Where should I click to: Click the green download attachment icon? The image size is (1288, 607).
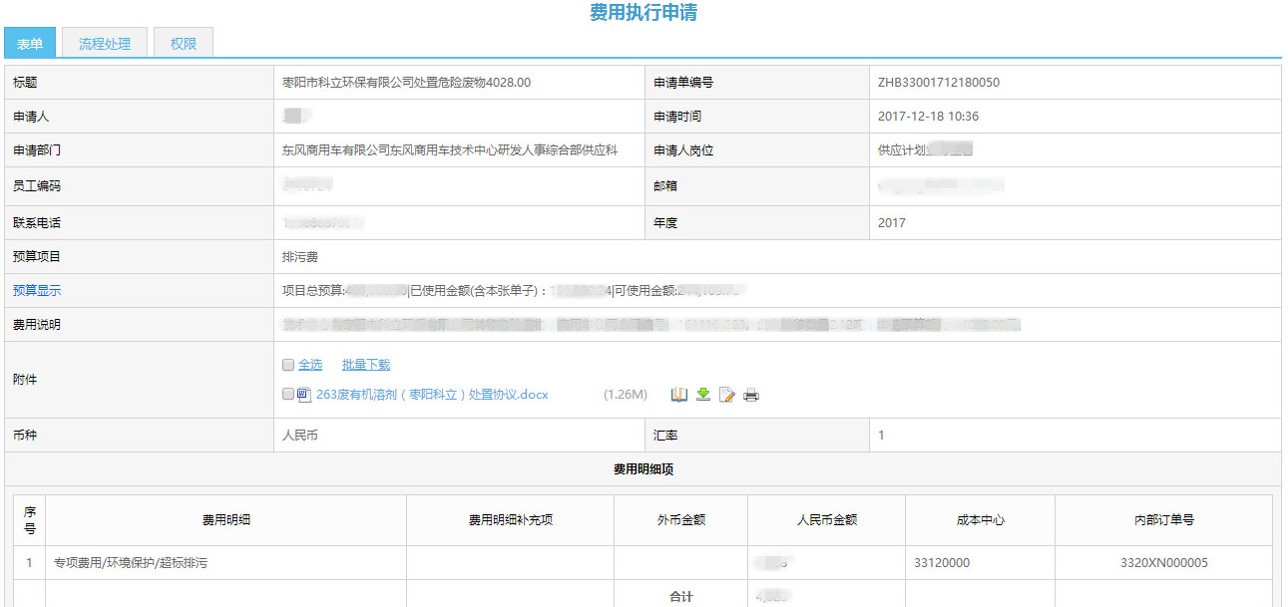(x=703, y=395)
